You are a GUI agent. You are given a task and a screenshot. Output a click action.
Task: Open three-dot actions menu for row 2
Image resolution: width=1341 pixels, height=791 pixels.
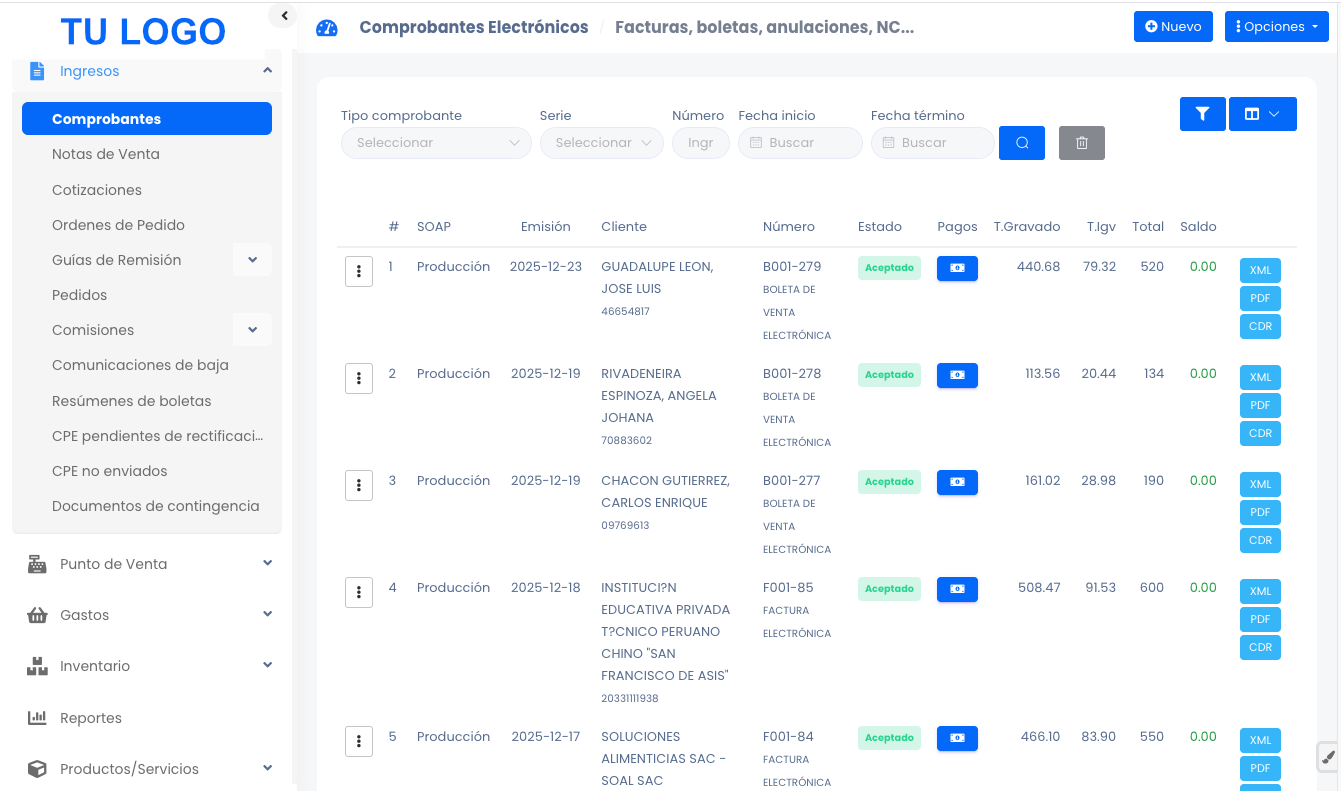coord(359,378)
